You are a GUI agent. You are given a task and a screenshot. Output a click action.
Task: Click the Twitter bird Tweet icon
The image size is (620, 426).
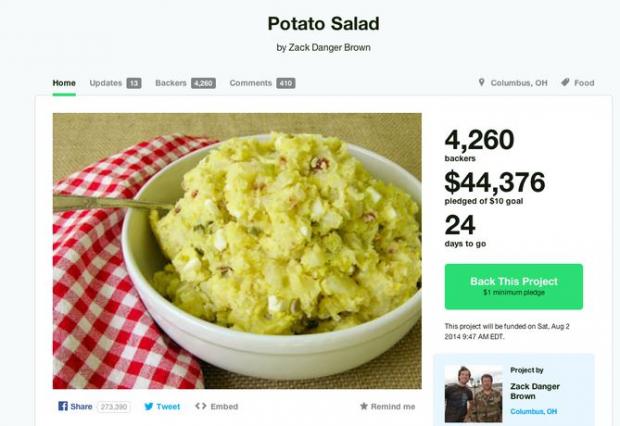[x=149, y=406]
